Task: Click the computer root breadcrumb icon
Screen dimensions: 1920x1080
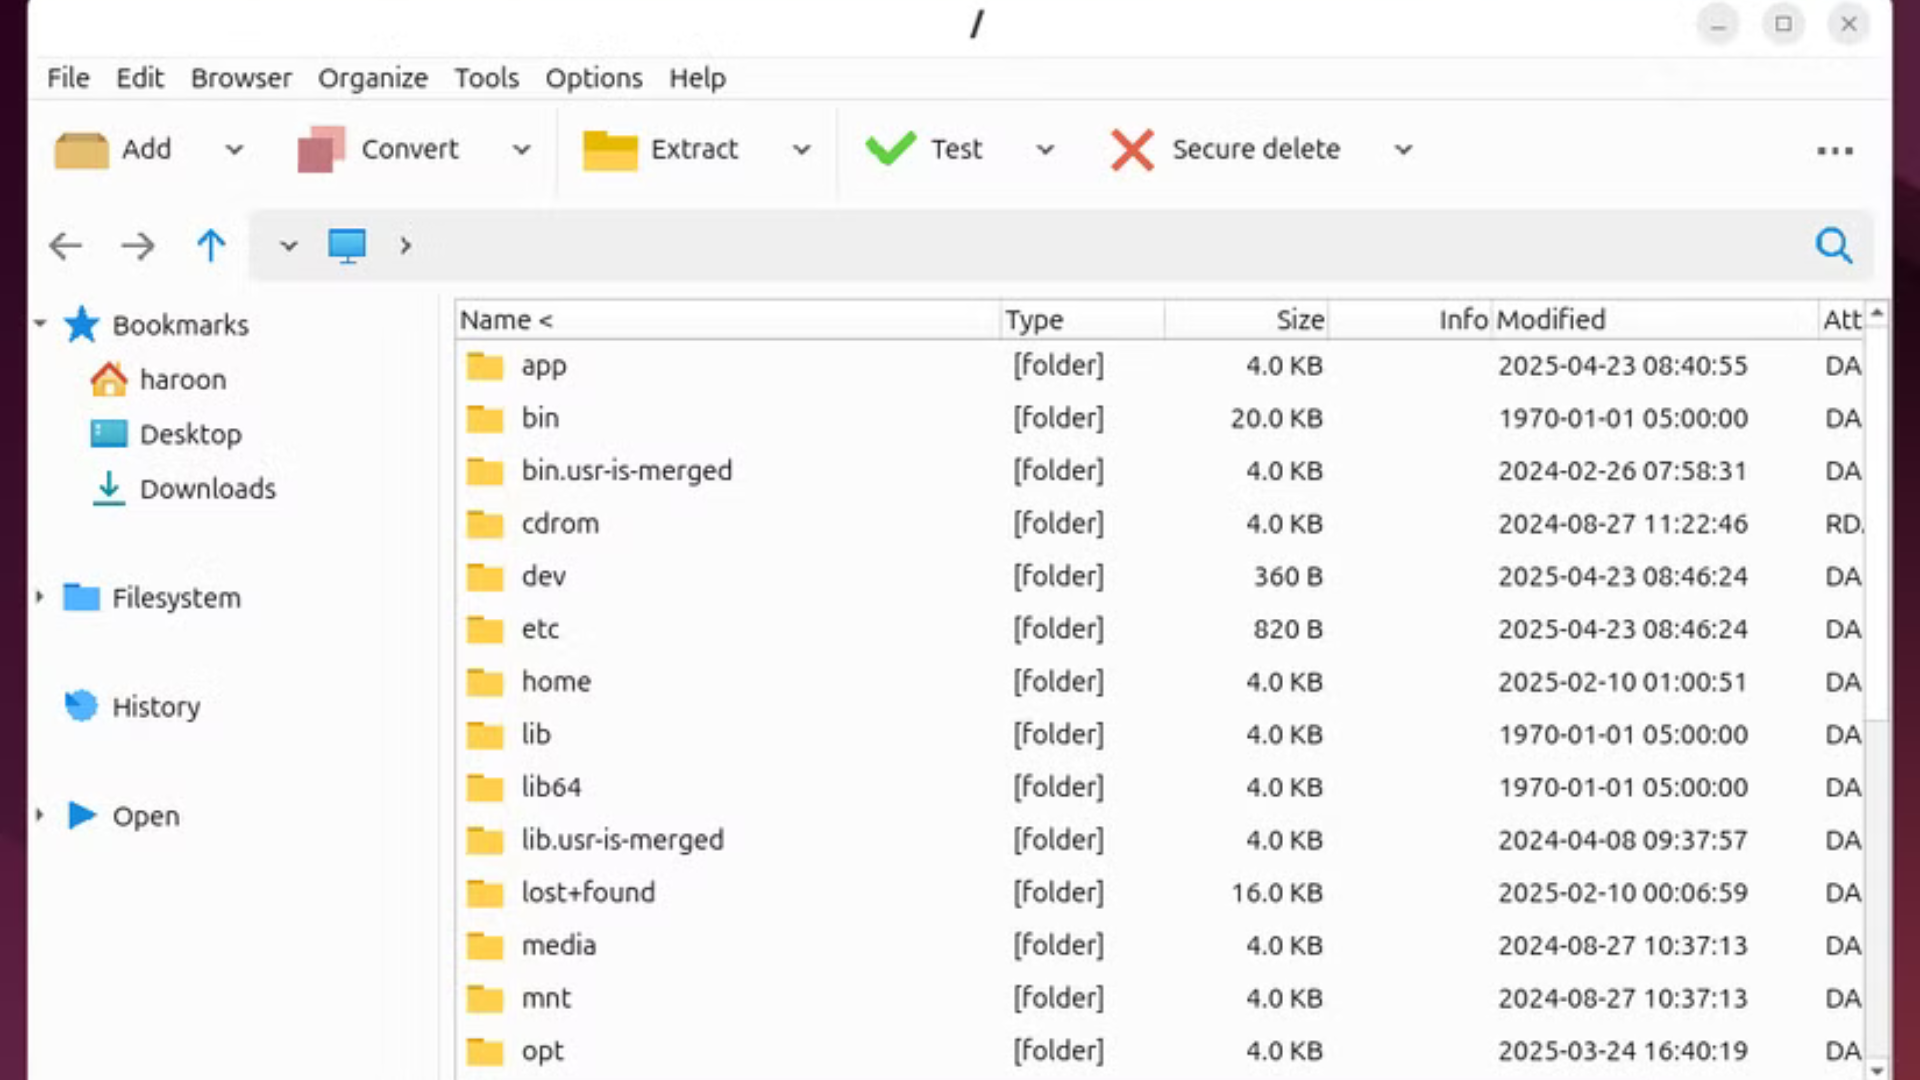Action: click(347, 245)
